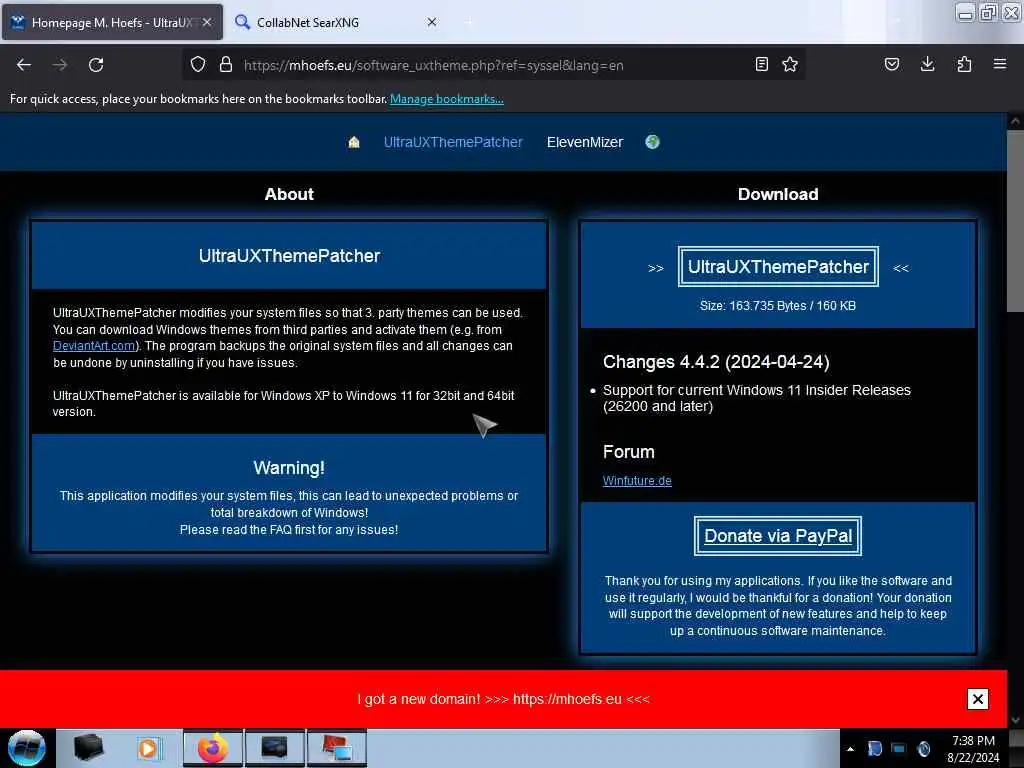Click the Manage bookmarks link
The image size is (1024, 768).
coord(447,99)
